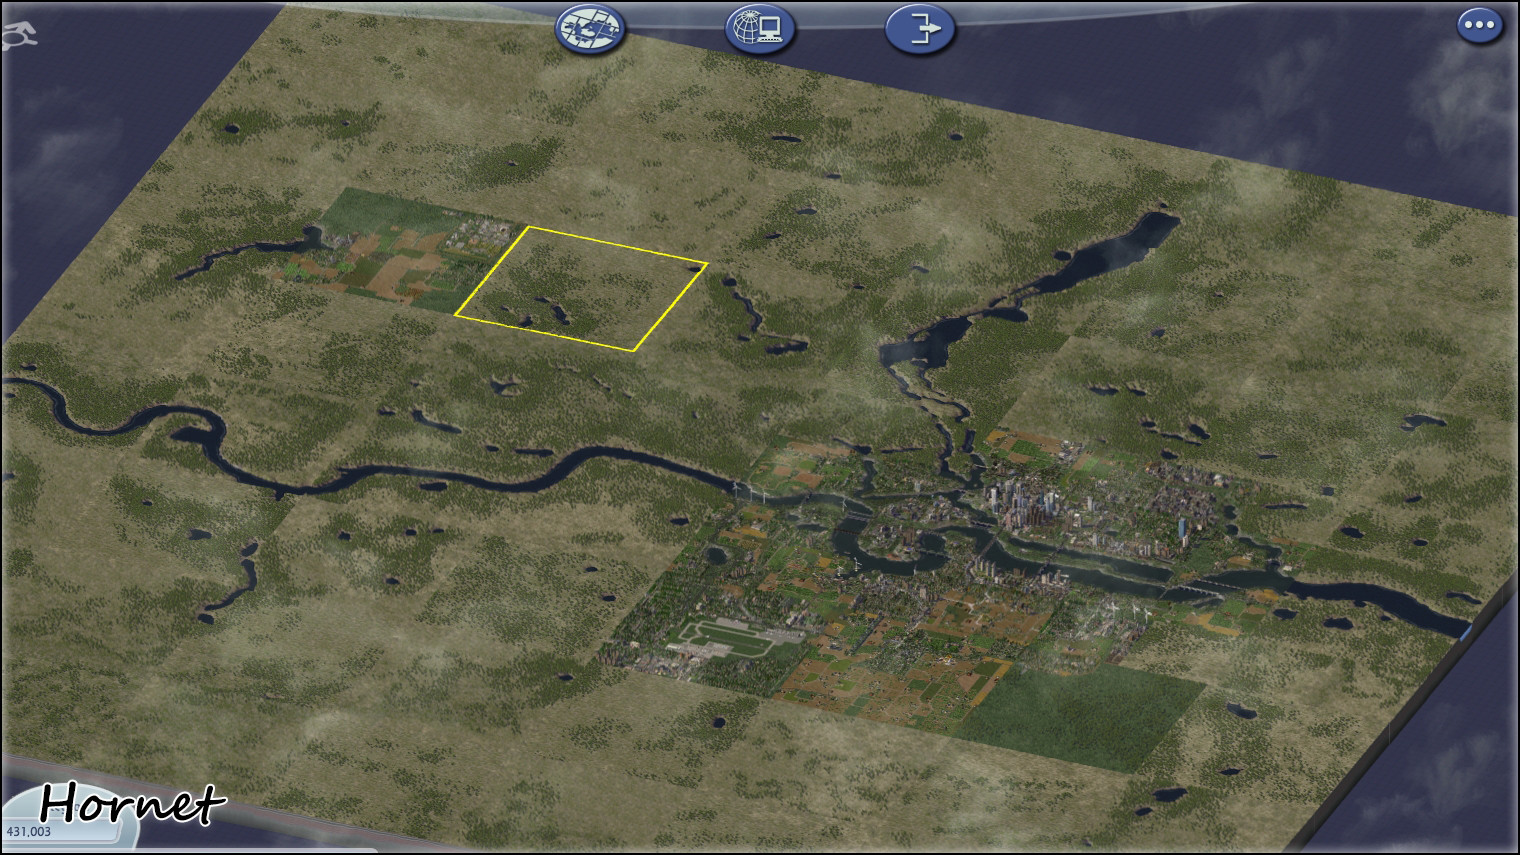
Task: Open the region view options icon
Action: (590, 27)
